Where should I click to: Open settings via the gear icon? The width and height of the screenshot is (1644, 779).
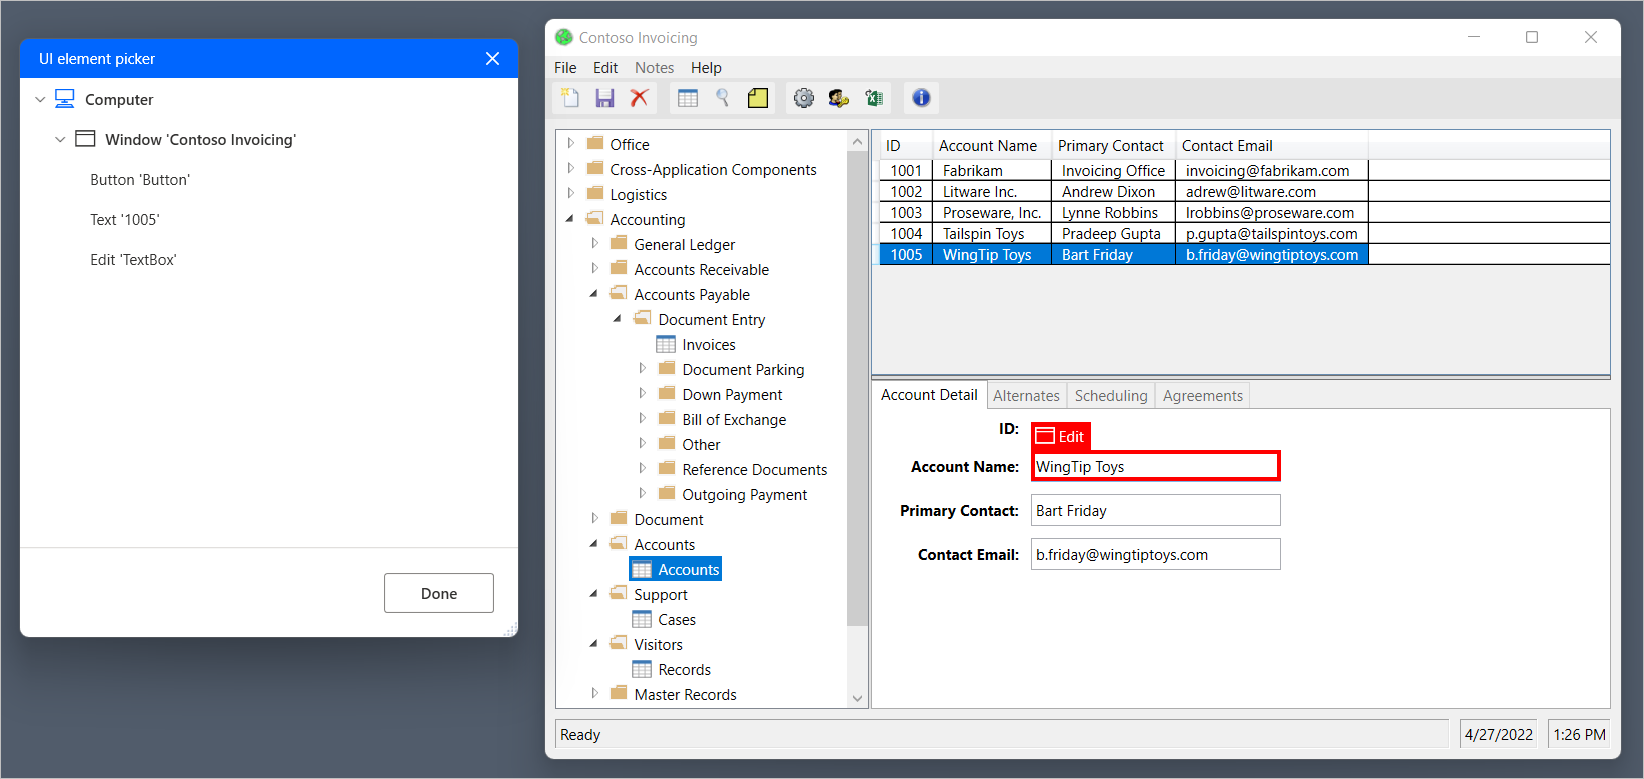click(804, 98)
